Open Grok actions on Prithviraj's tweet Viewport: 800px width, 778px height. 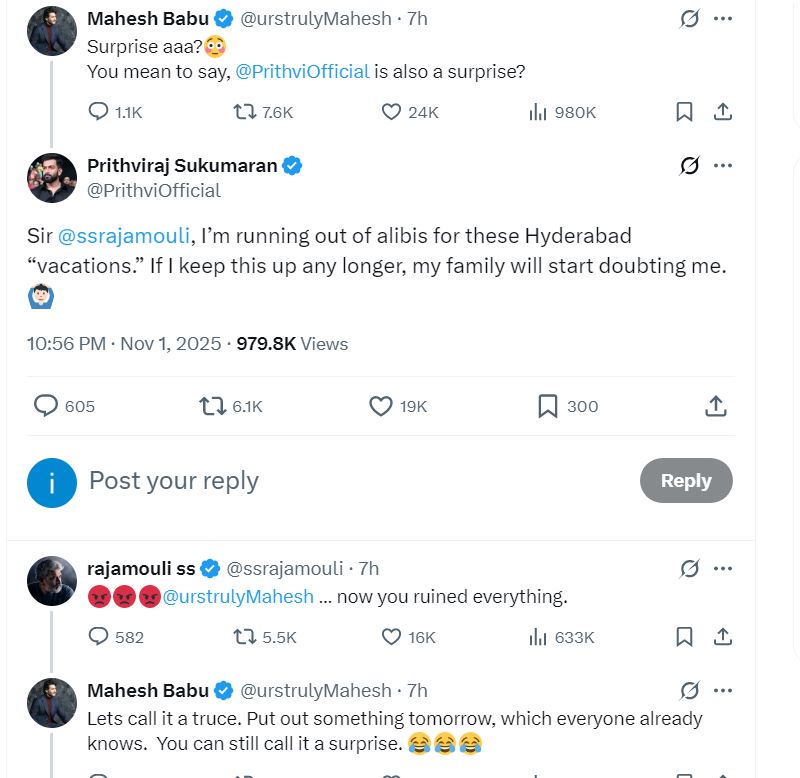coord(688,165)
